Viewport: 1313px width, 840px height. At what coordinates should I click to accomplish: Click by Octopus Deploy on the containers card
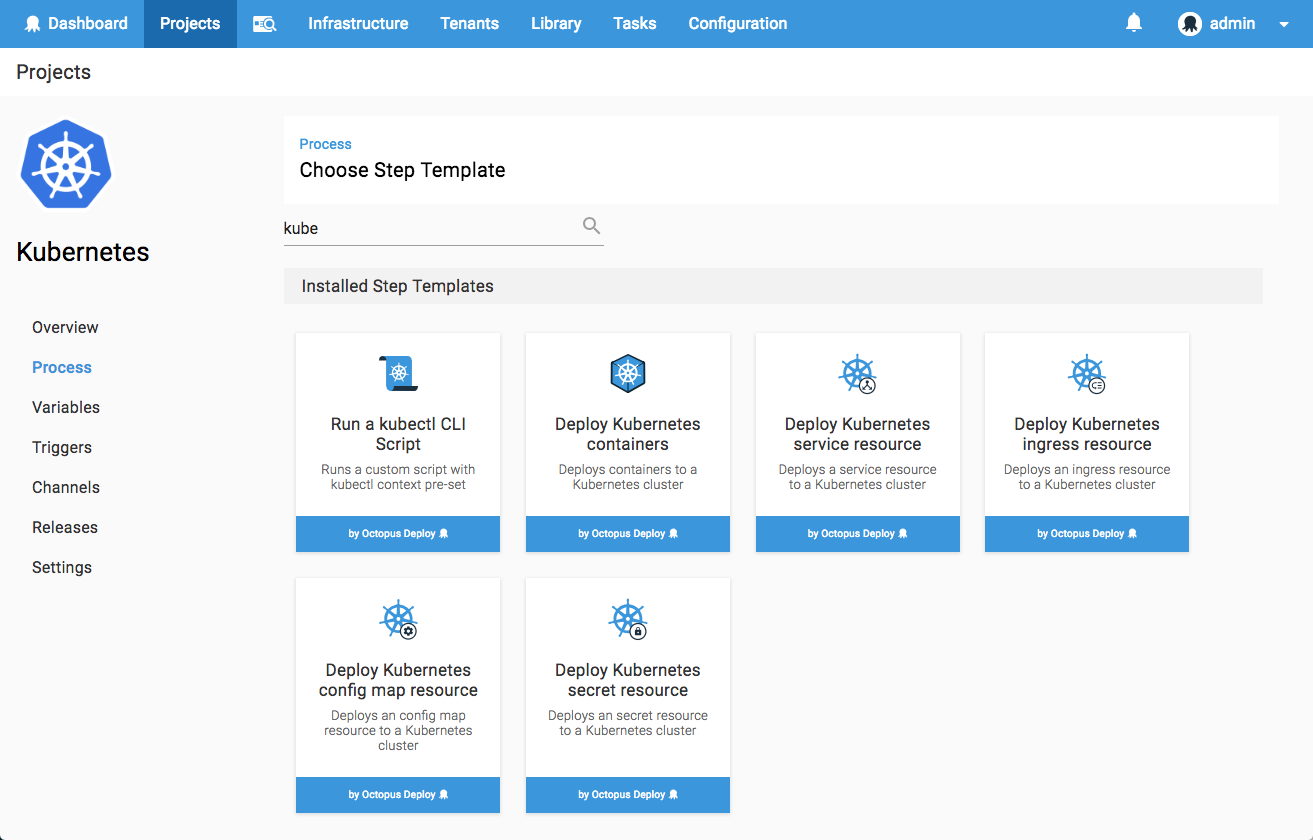(x=627, y=533)
